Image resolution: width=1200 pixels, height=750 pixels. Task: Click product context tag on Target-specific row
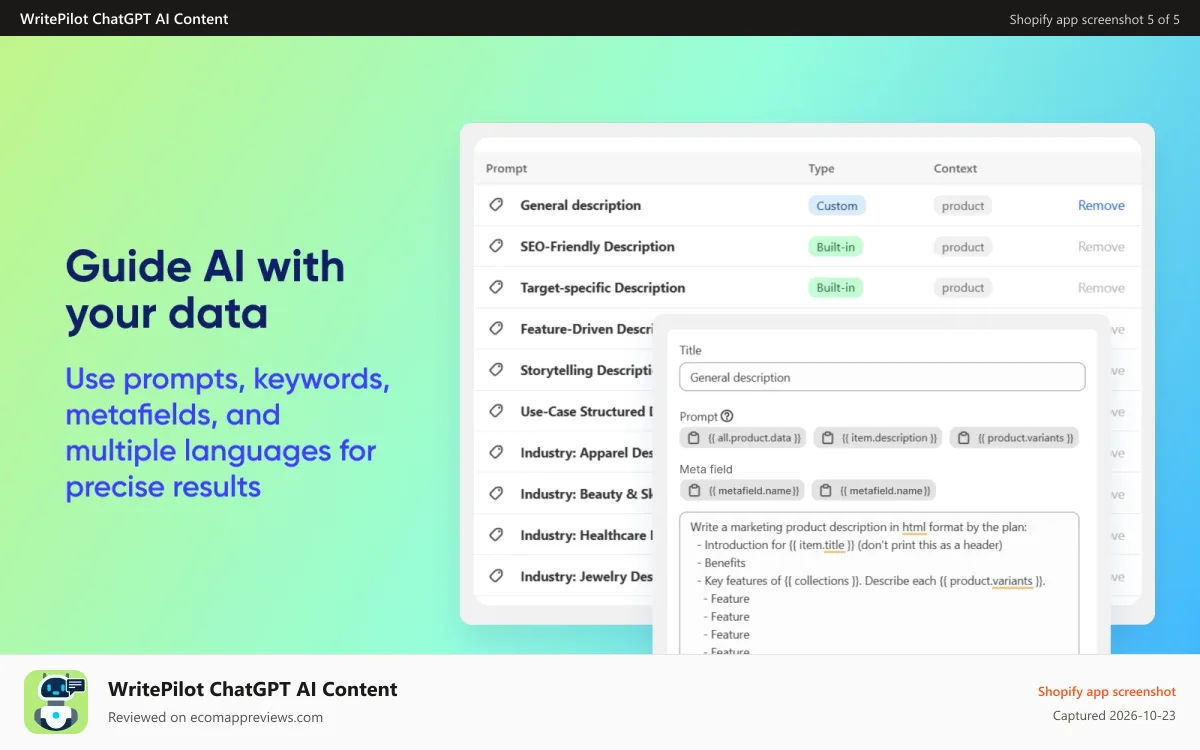pos(963,288)
